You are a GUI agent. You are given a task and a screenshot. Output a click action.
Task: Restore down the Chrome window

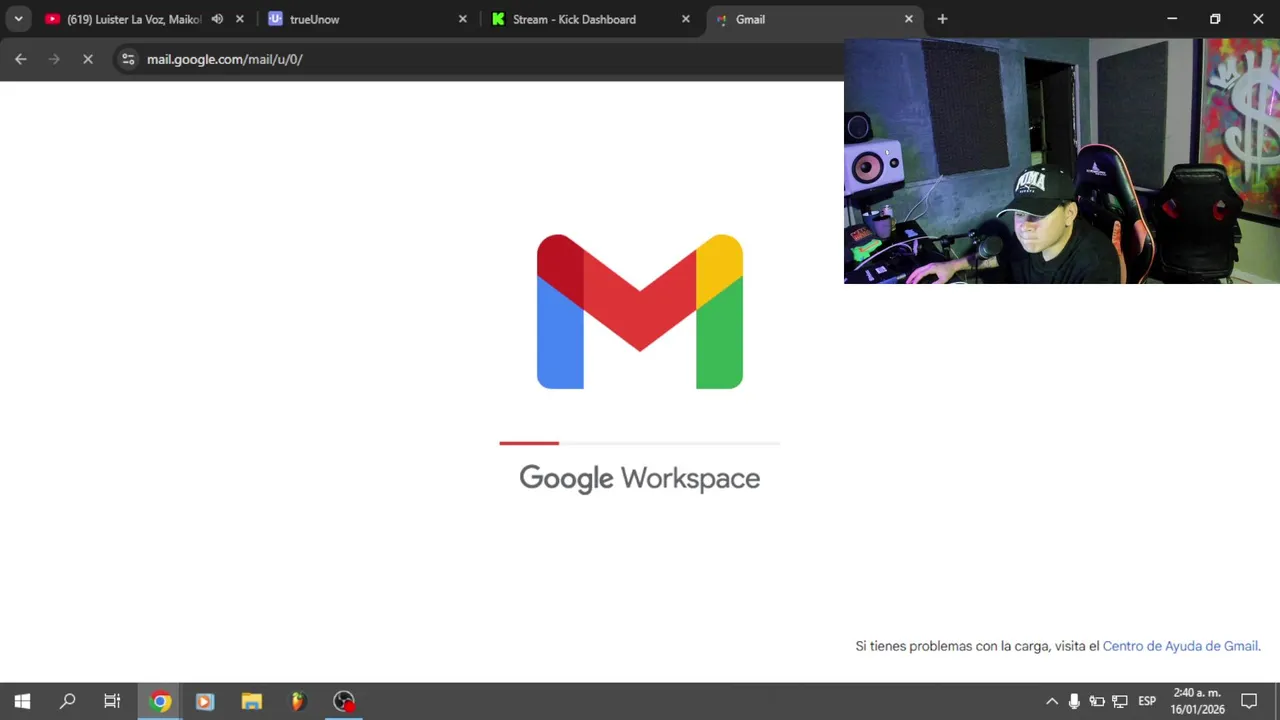1215,19
